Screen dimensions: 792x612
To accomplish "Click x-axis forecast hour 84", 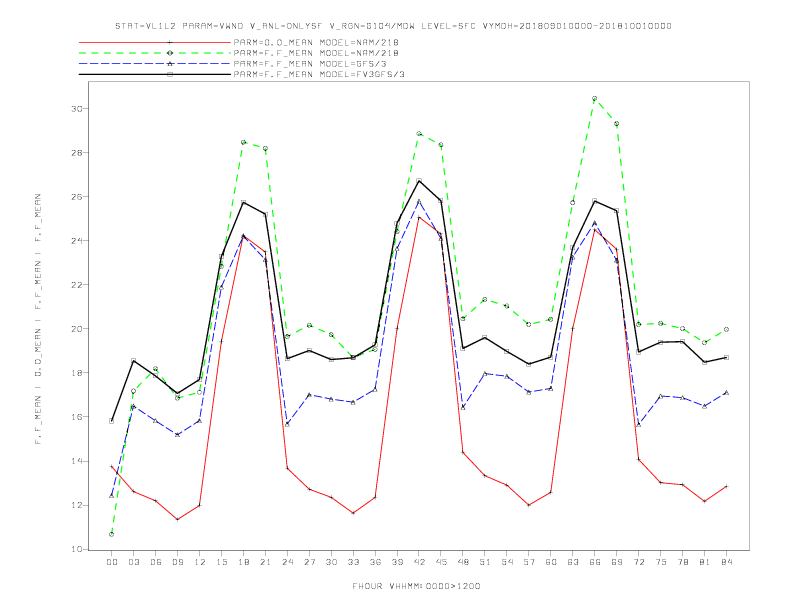I will pos(727,562).
